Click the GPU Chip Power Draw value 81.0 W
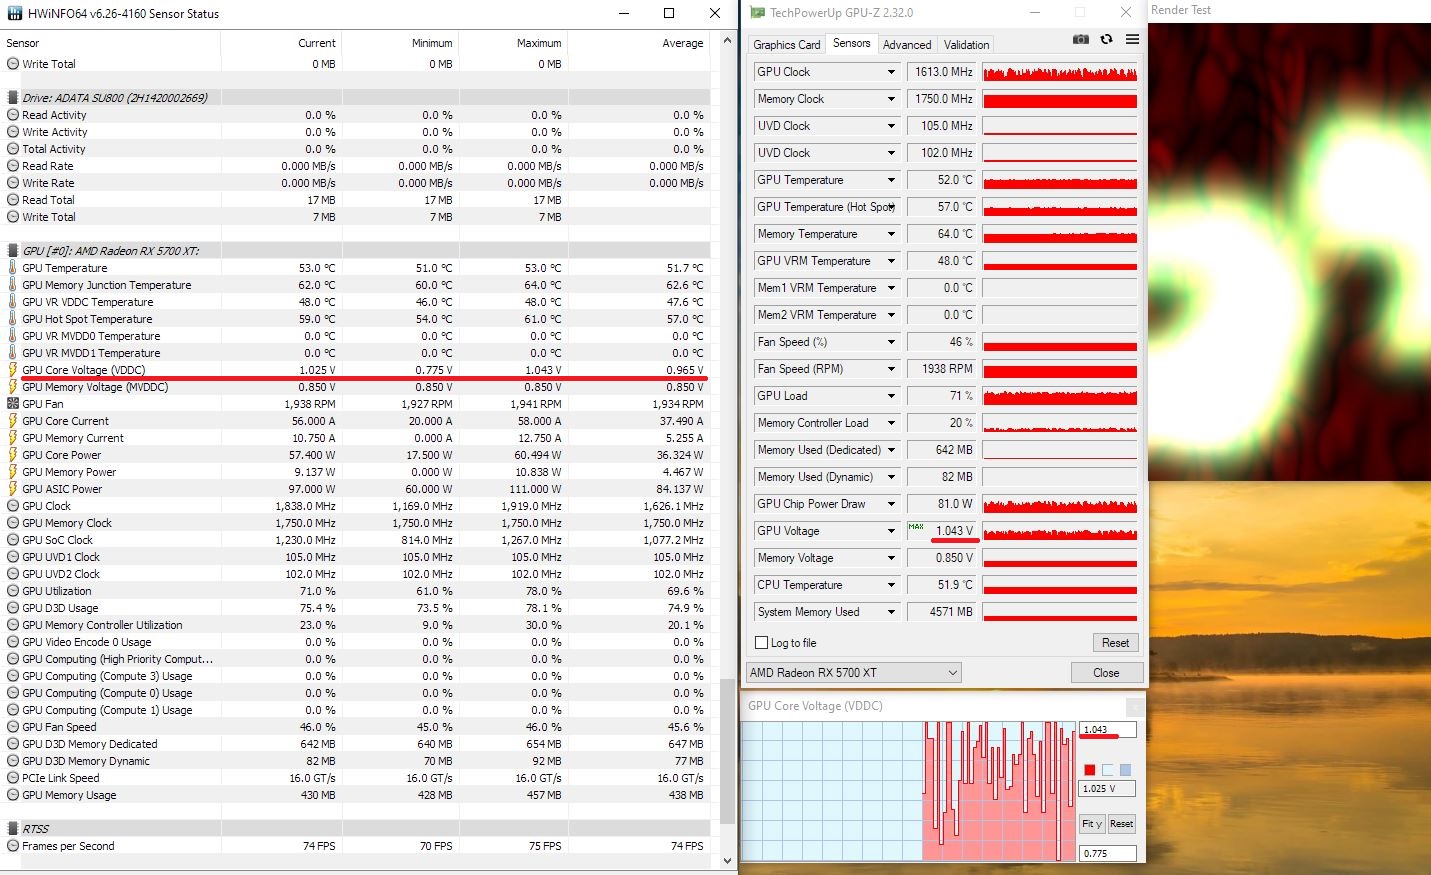This screenshot has width=1431, height=875. (x=942, y=504)
